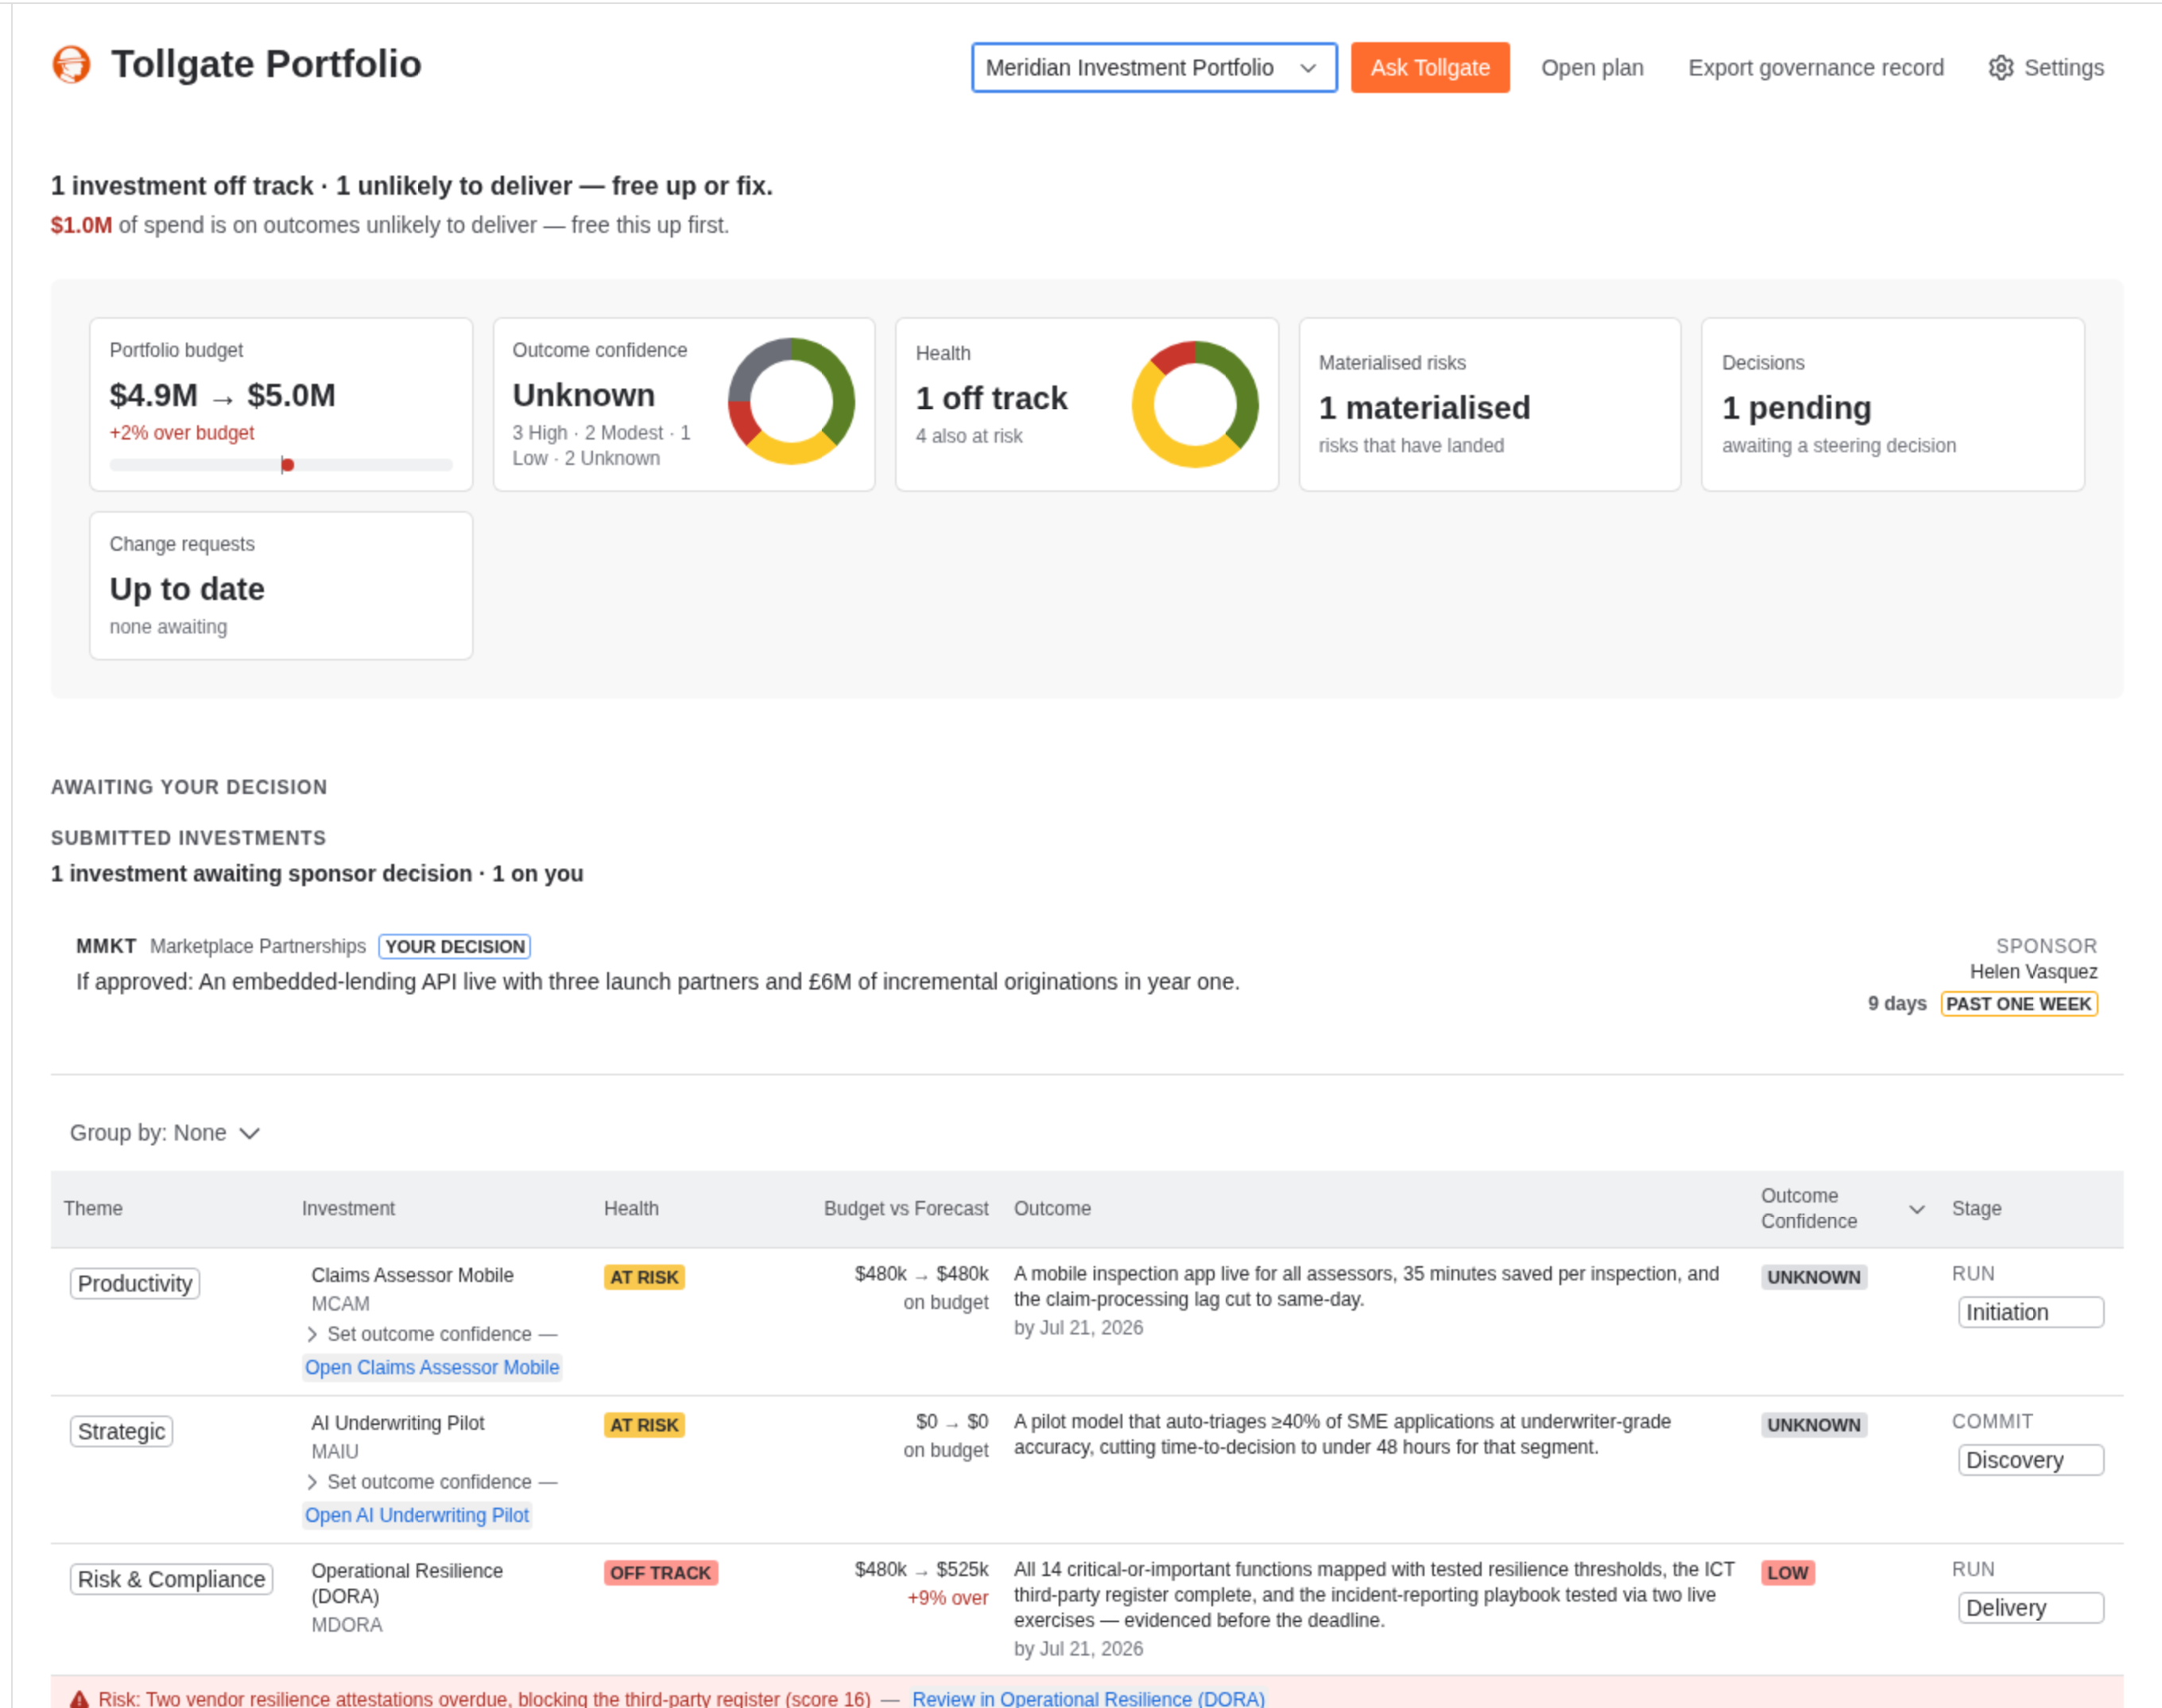Click the Health column header
This screenshot has height=1708, width=2162.
pyautogui.click(x=631, y=1208)
